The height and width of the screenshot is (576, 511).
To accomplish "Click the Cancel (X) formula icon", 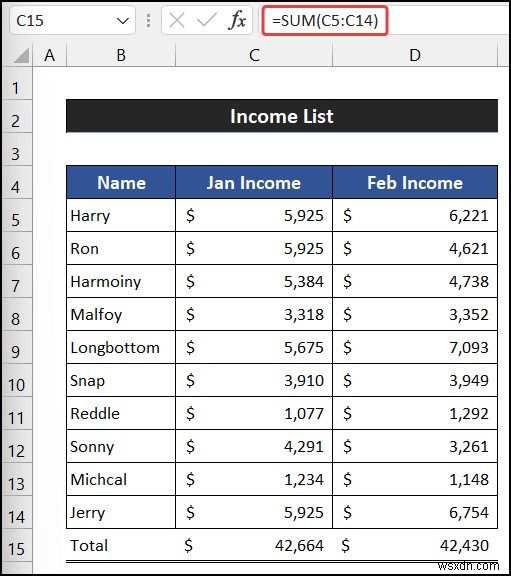I will (177, 21).
